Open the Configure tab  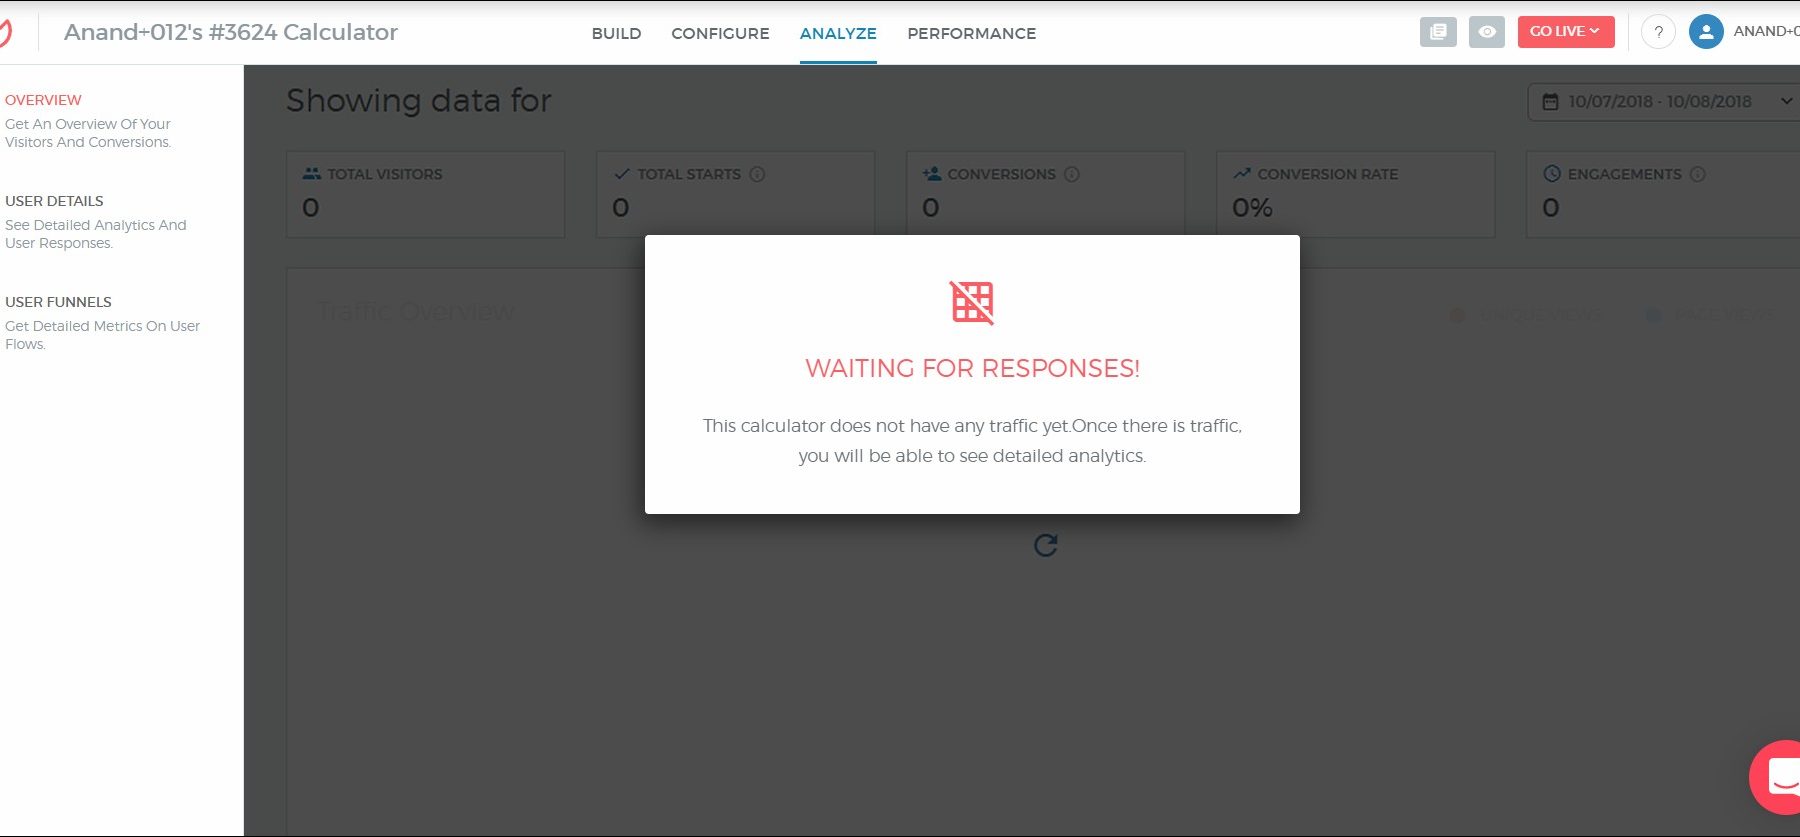pyautogui.click(x=720, y=33)
